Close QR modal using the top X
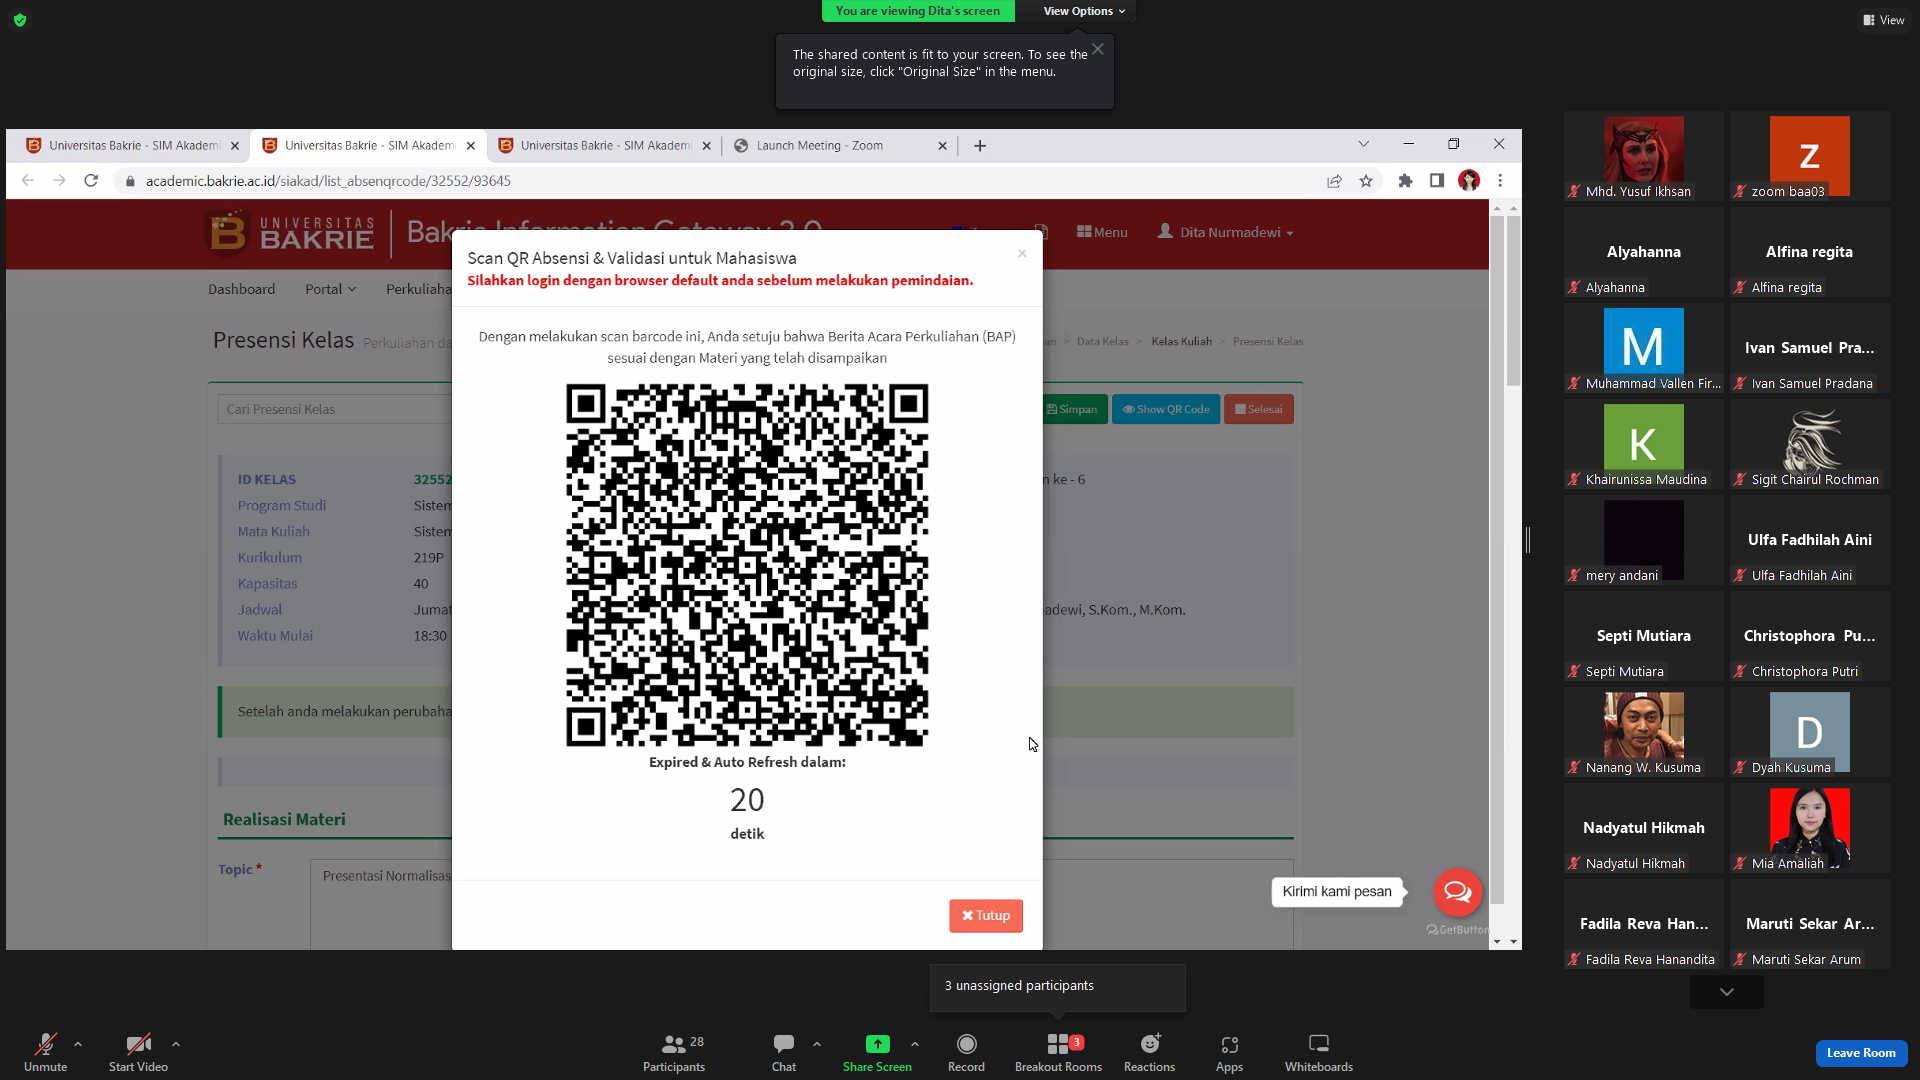This screenshot has width=1920, height=1080. tap(1022, 254)
